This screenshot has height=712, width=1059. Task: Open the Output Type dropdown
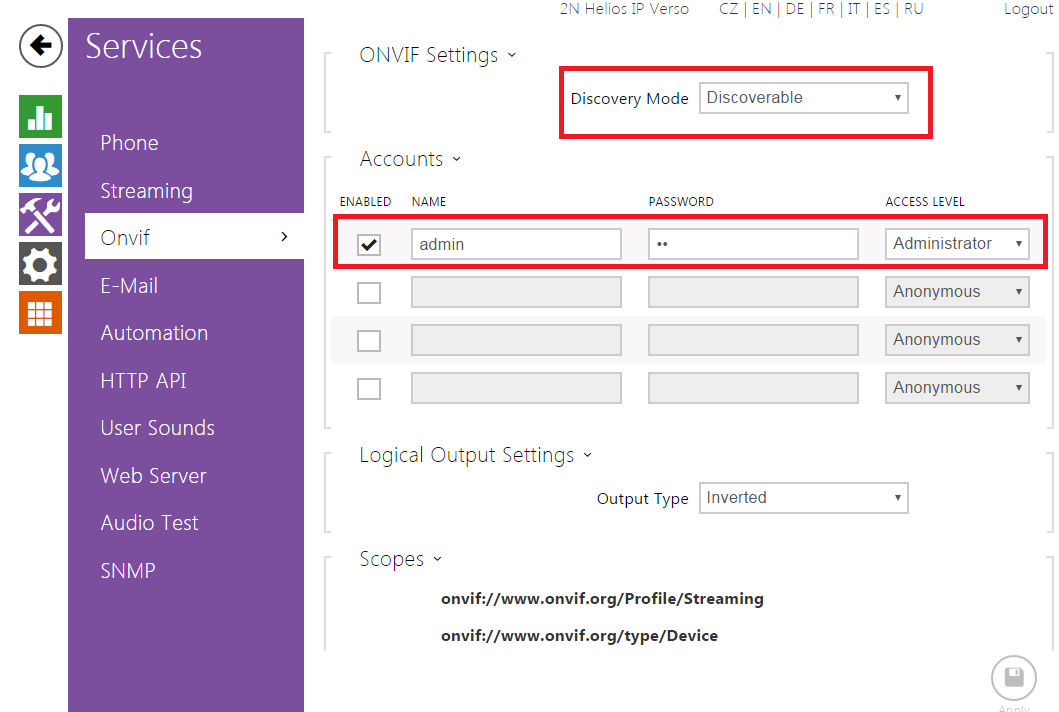(x=803, y=498)
